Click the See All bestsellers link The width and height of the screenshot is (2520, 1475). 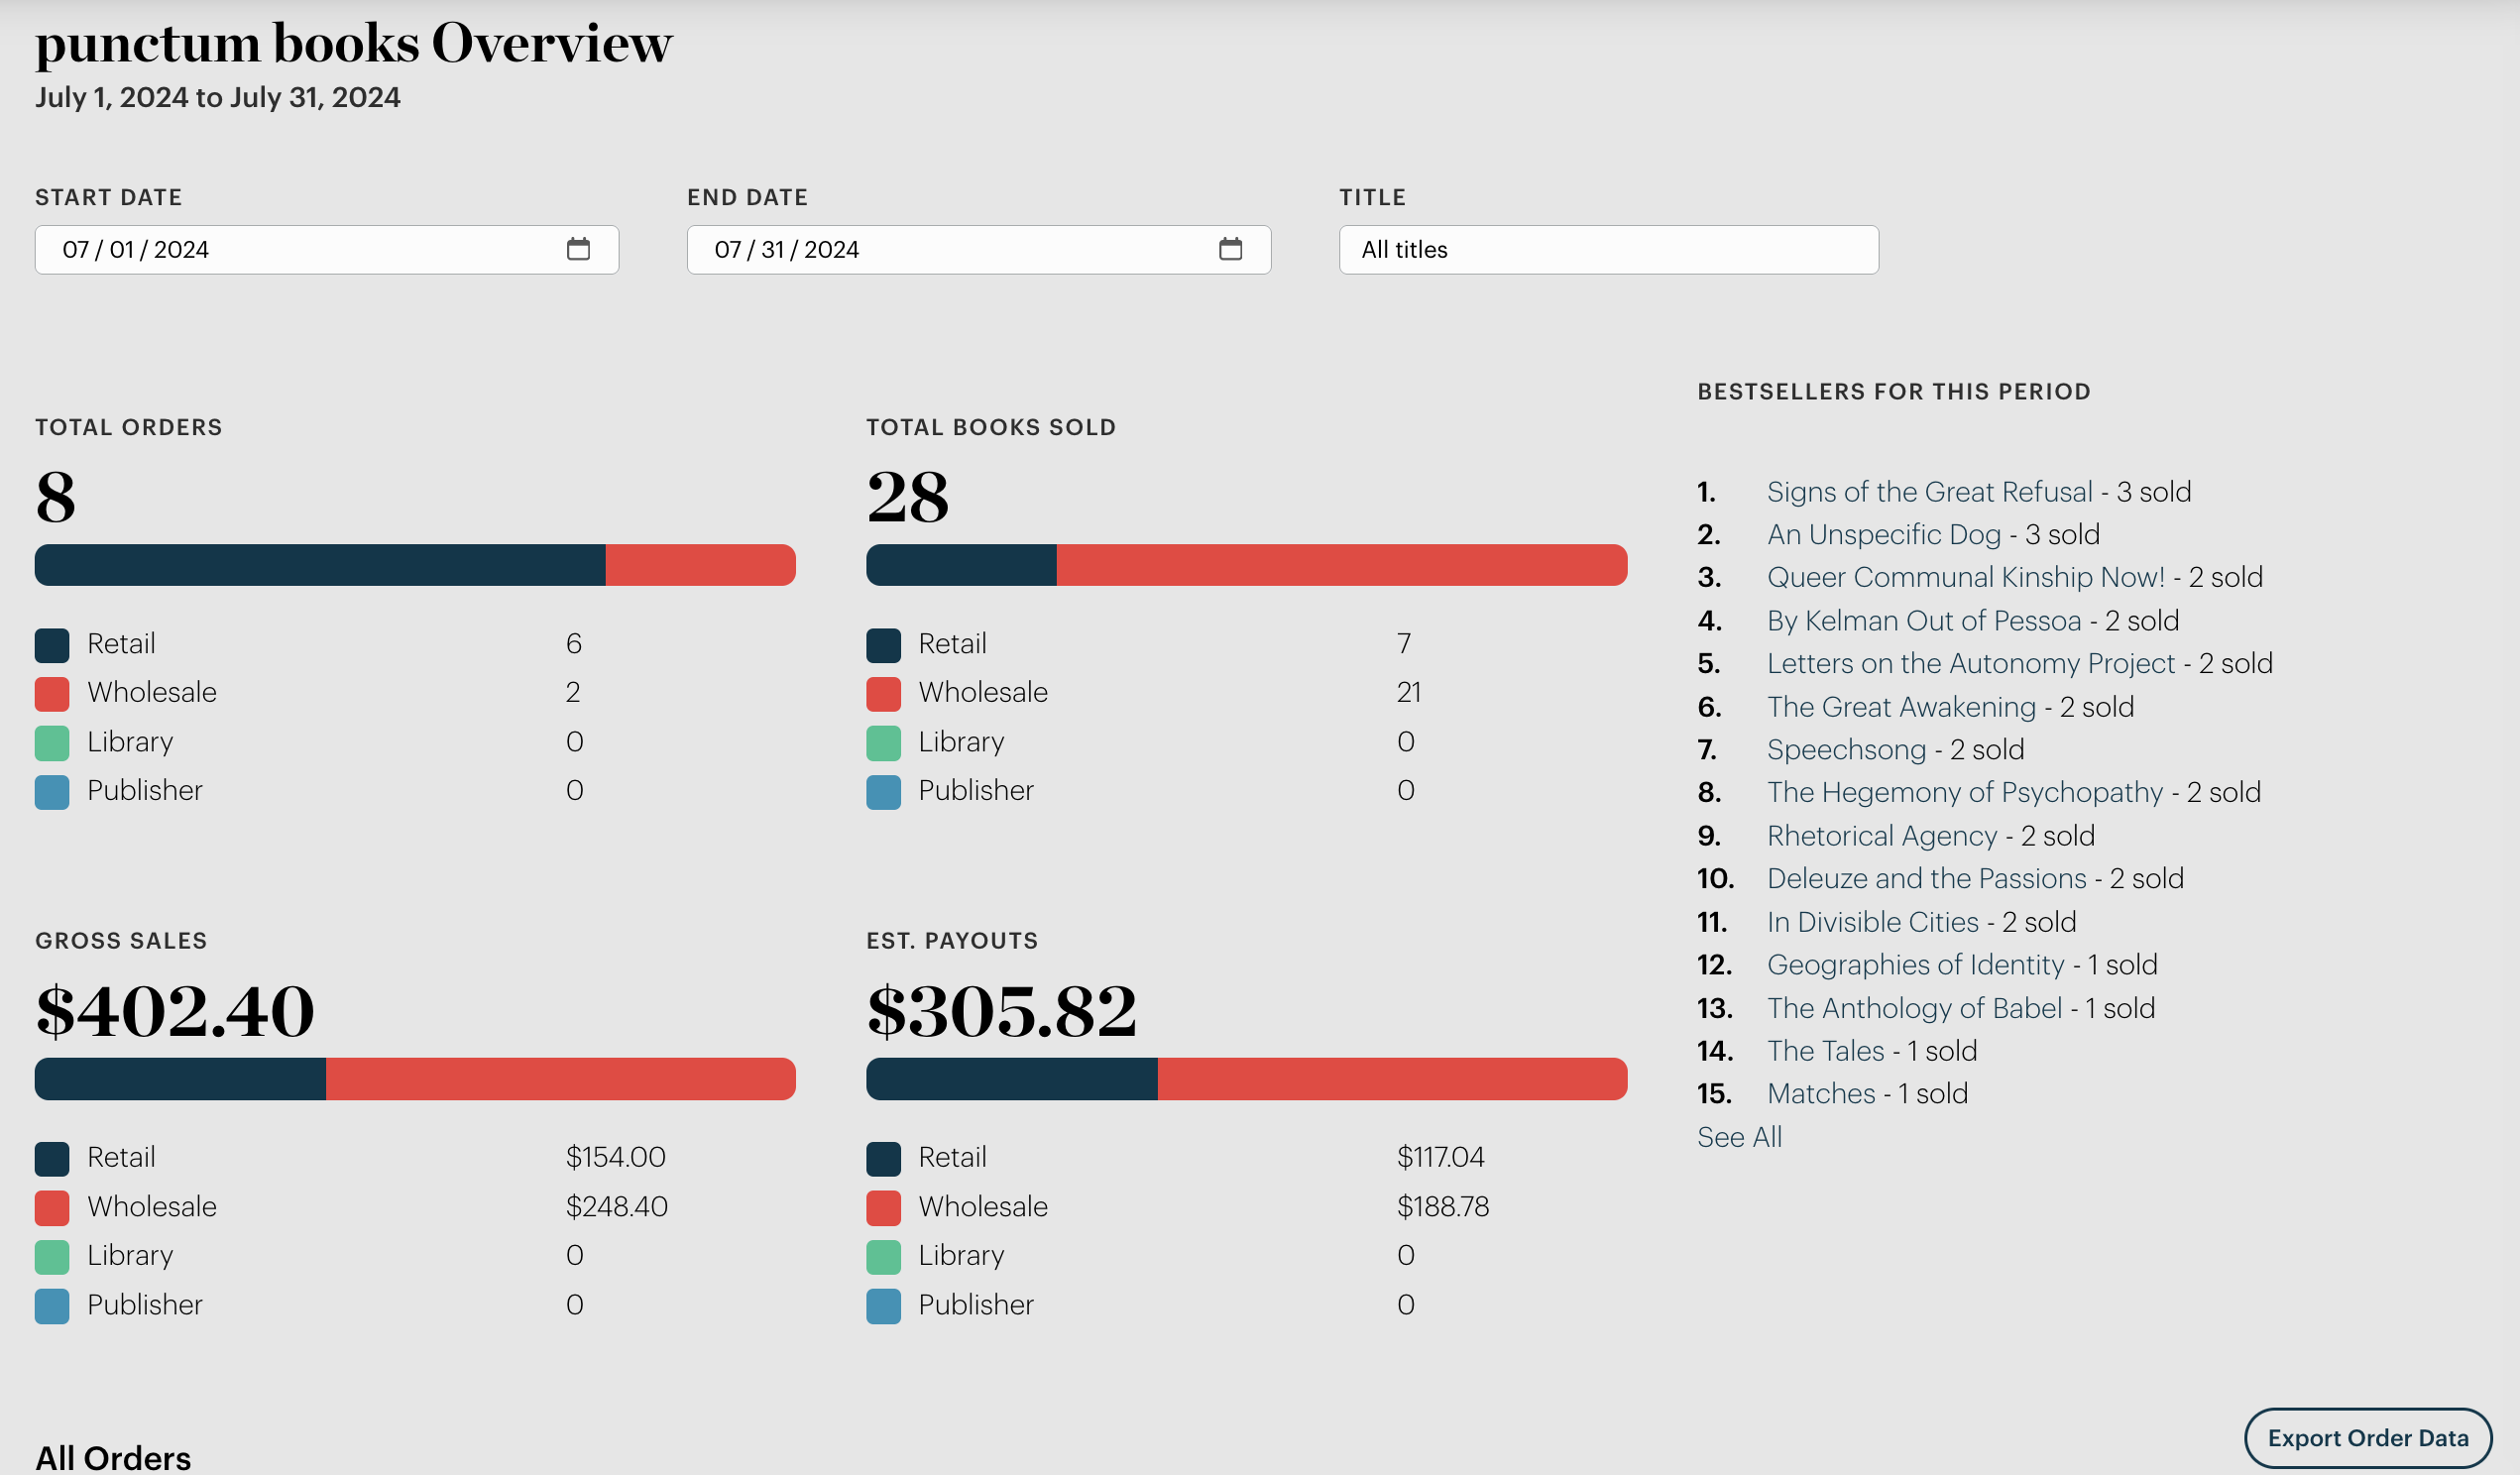click(1739, 1137)
